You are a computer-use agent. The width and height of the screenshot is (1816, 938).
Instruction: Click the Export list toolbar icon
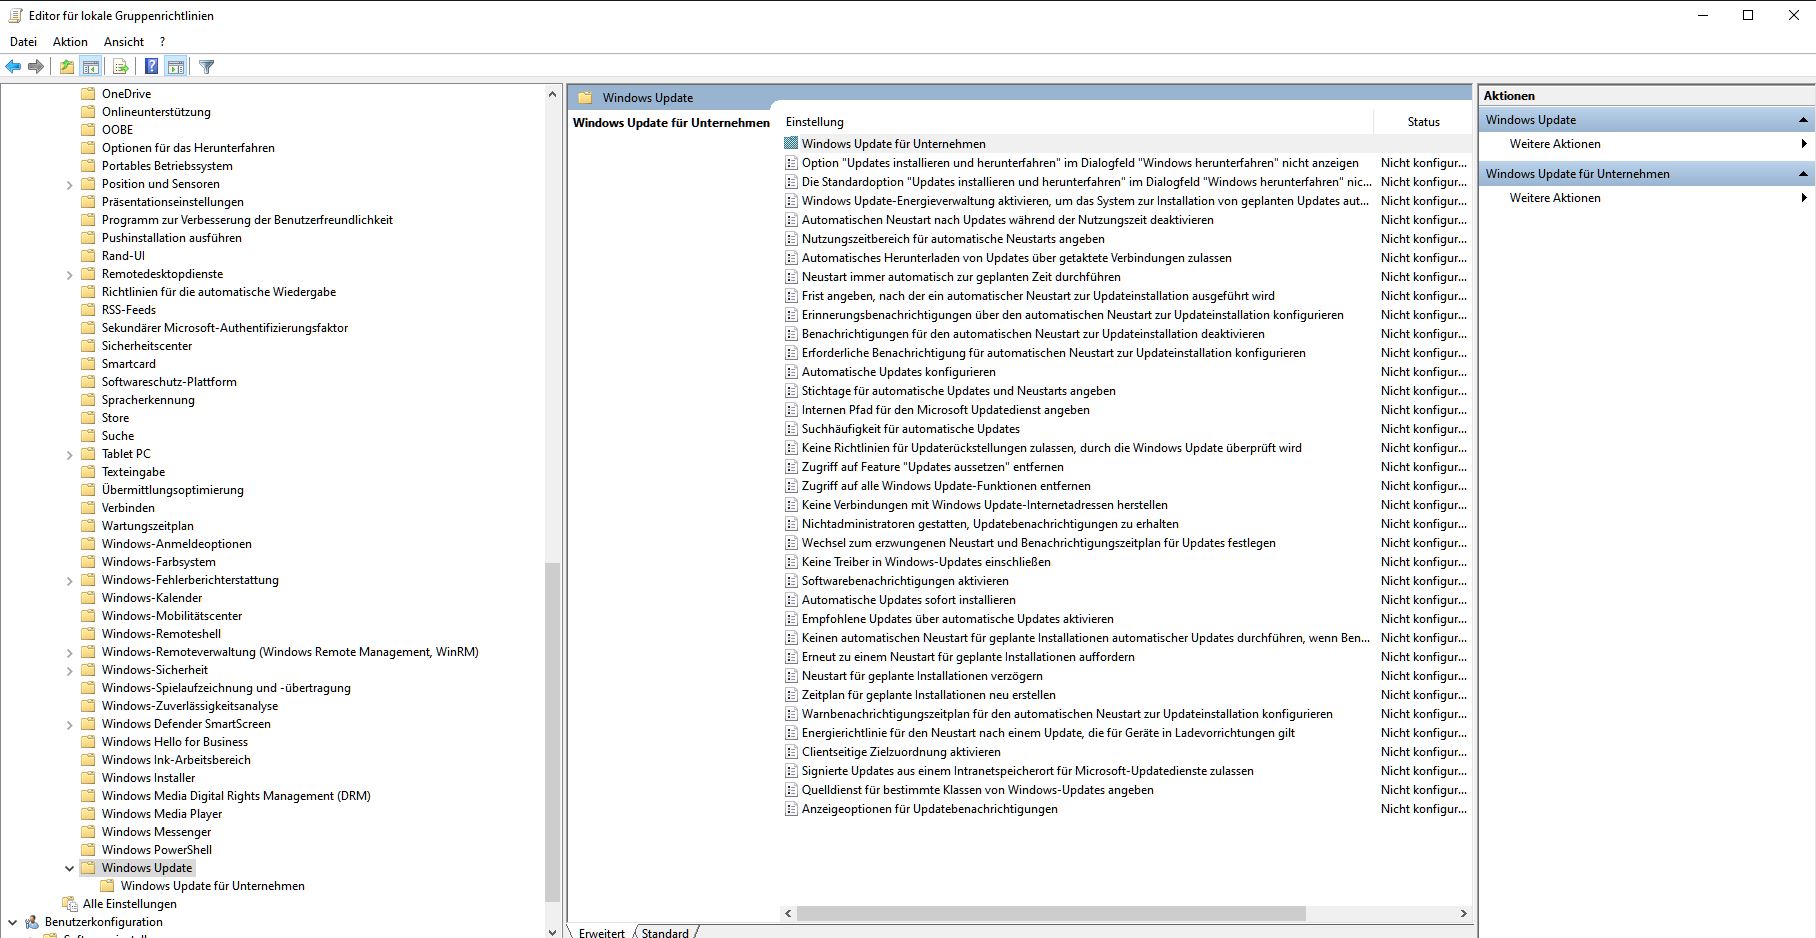[120, 67]
